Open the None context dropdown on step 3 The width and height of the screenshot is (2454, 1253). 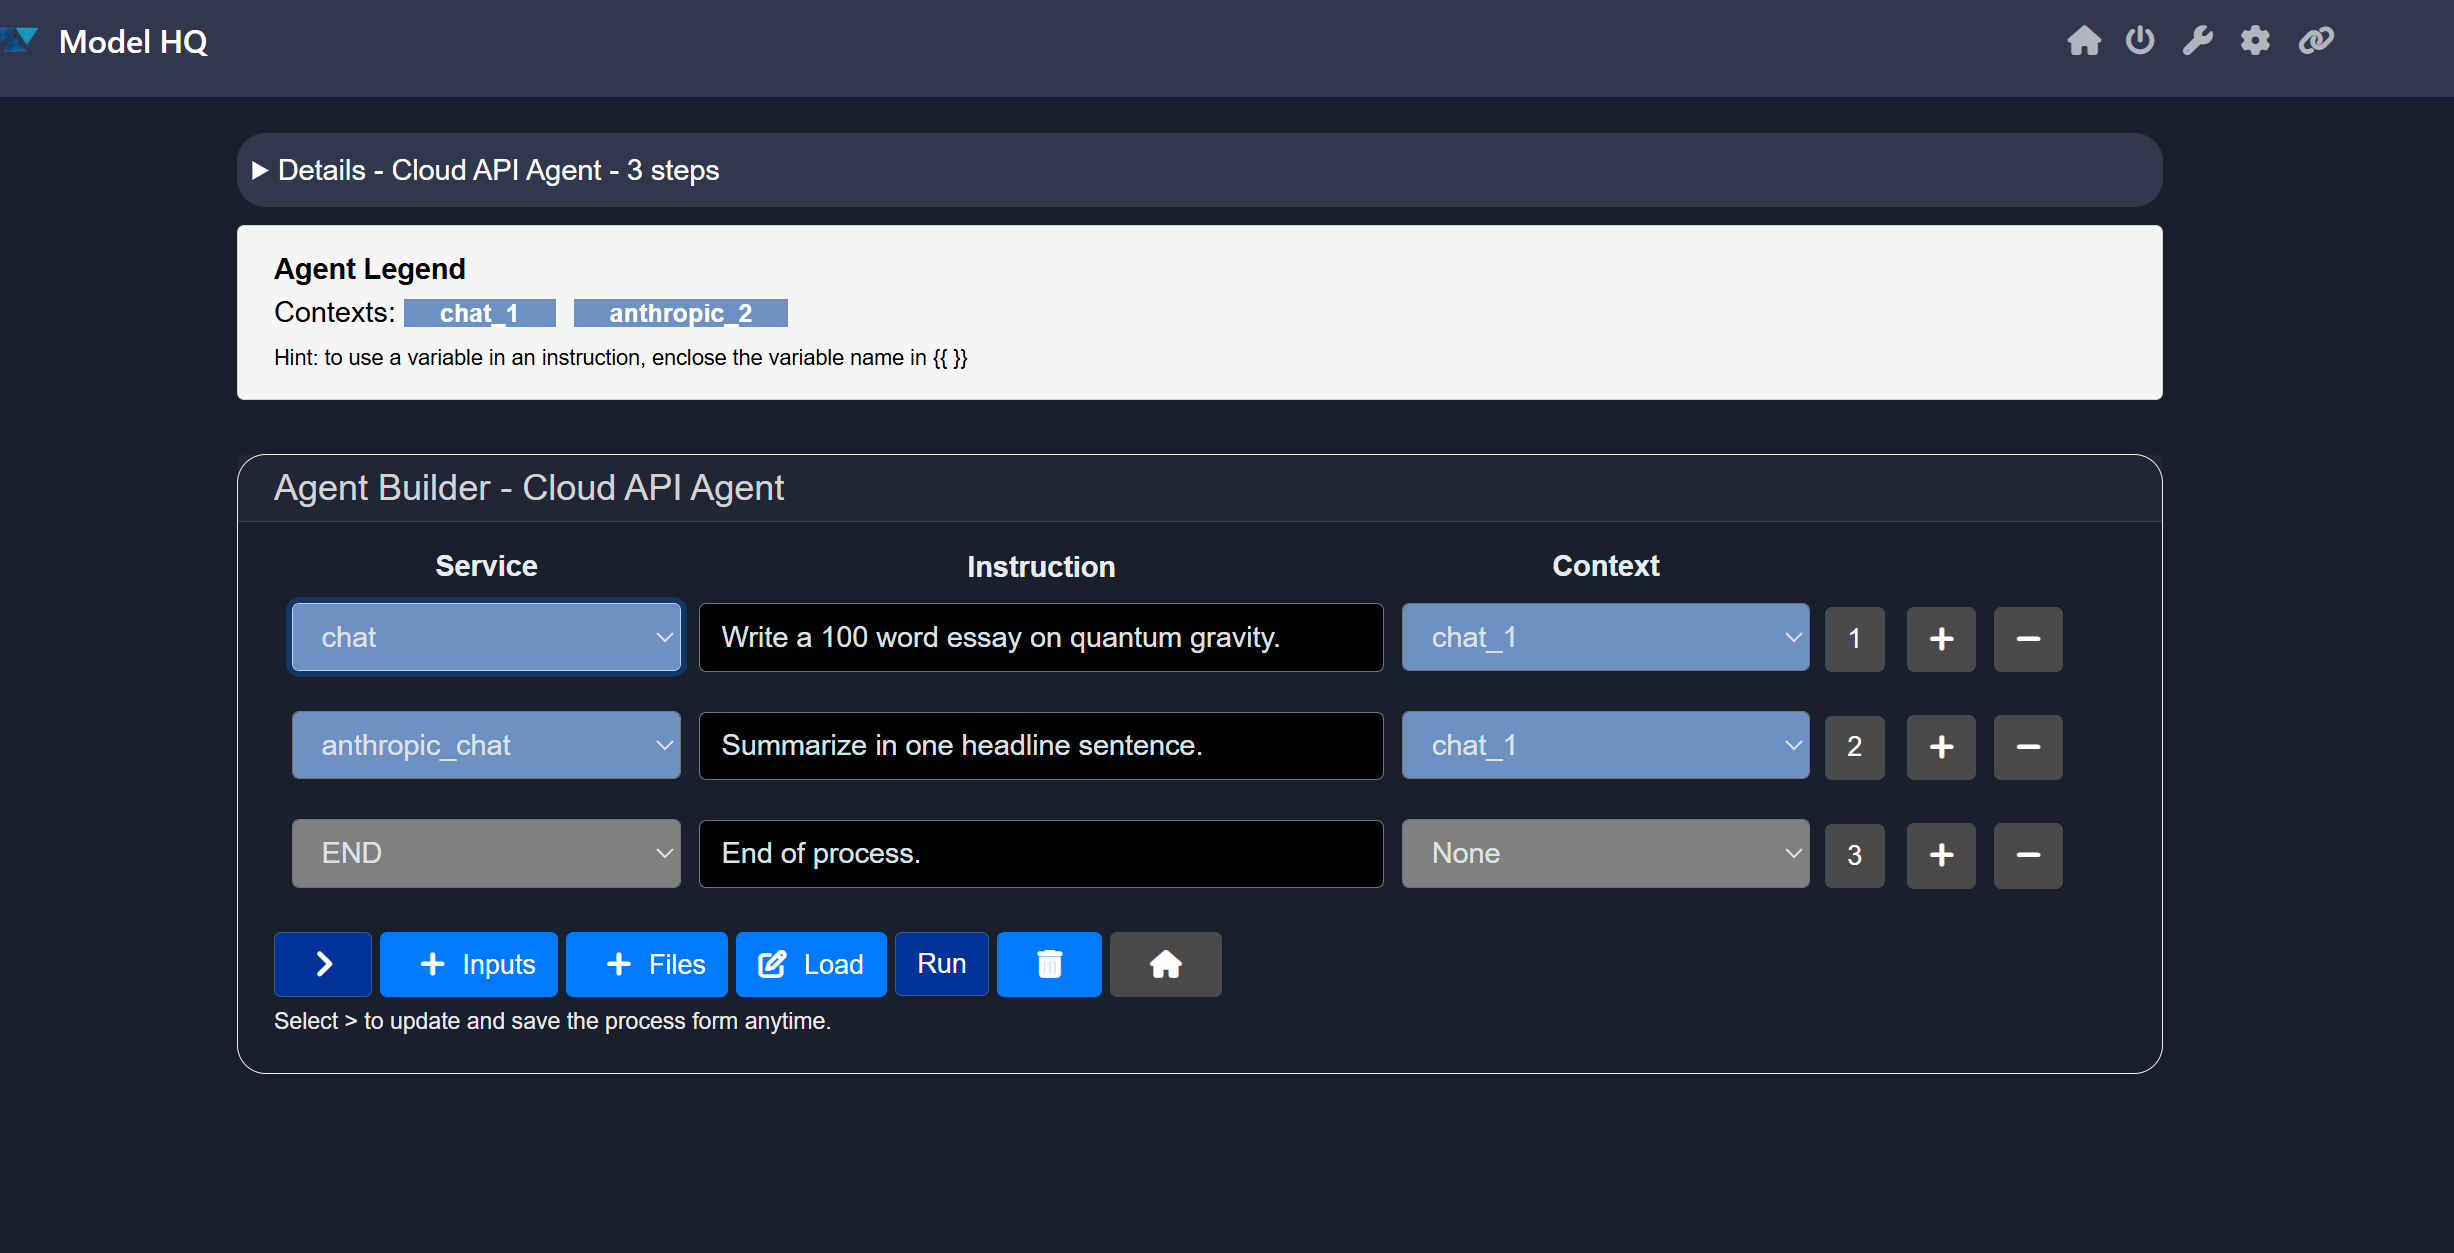coord(1605,853)
